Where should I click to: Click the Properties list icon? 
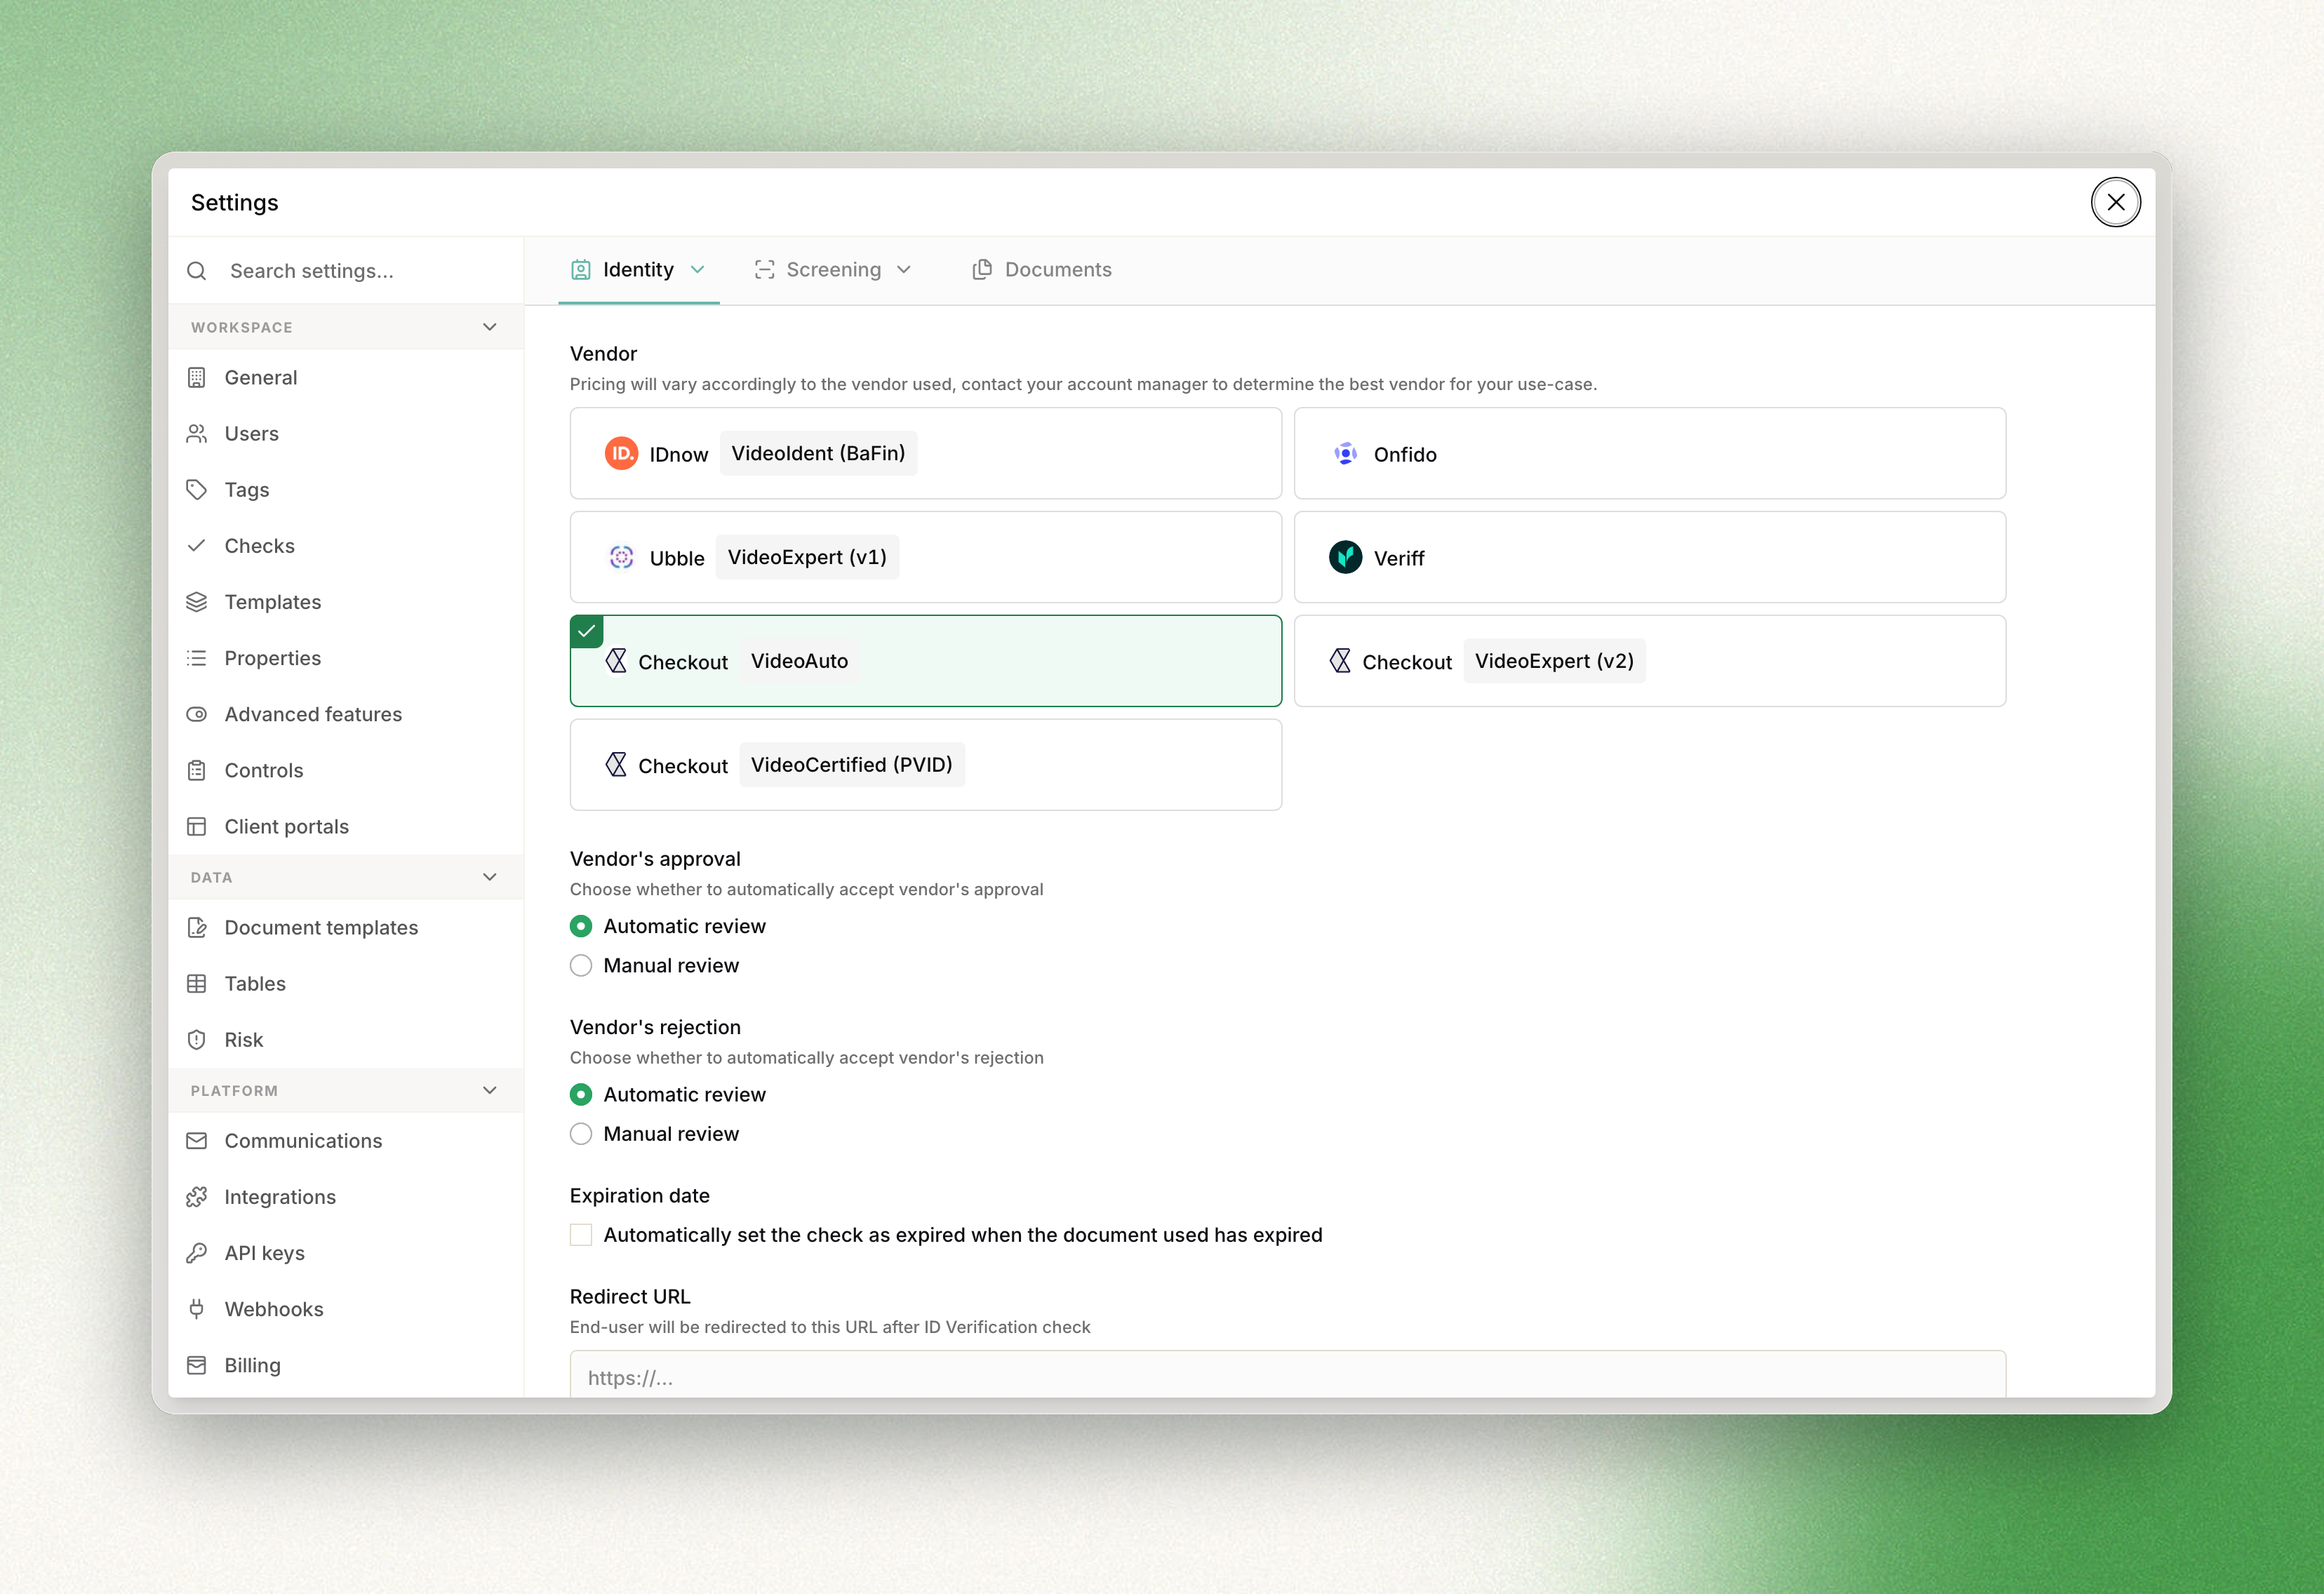197,658
